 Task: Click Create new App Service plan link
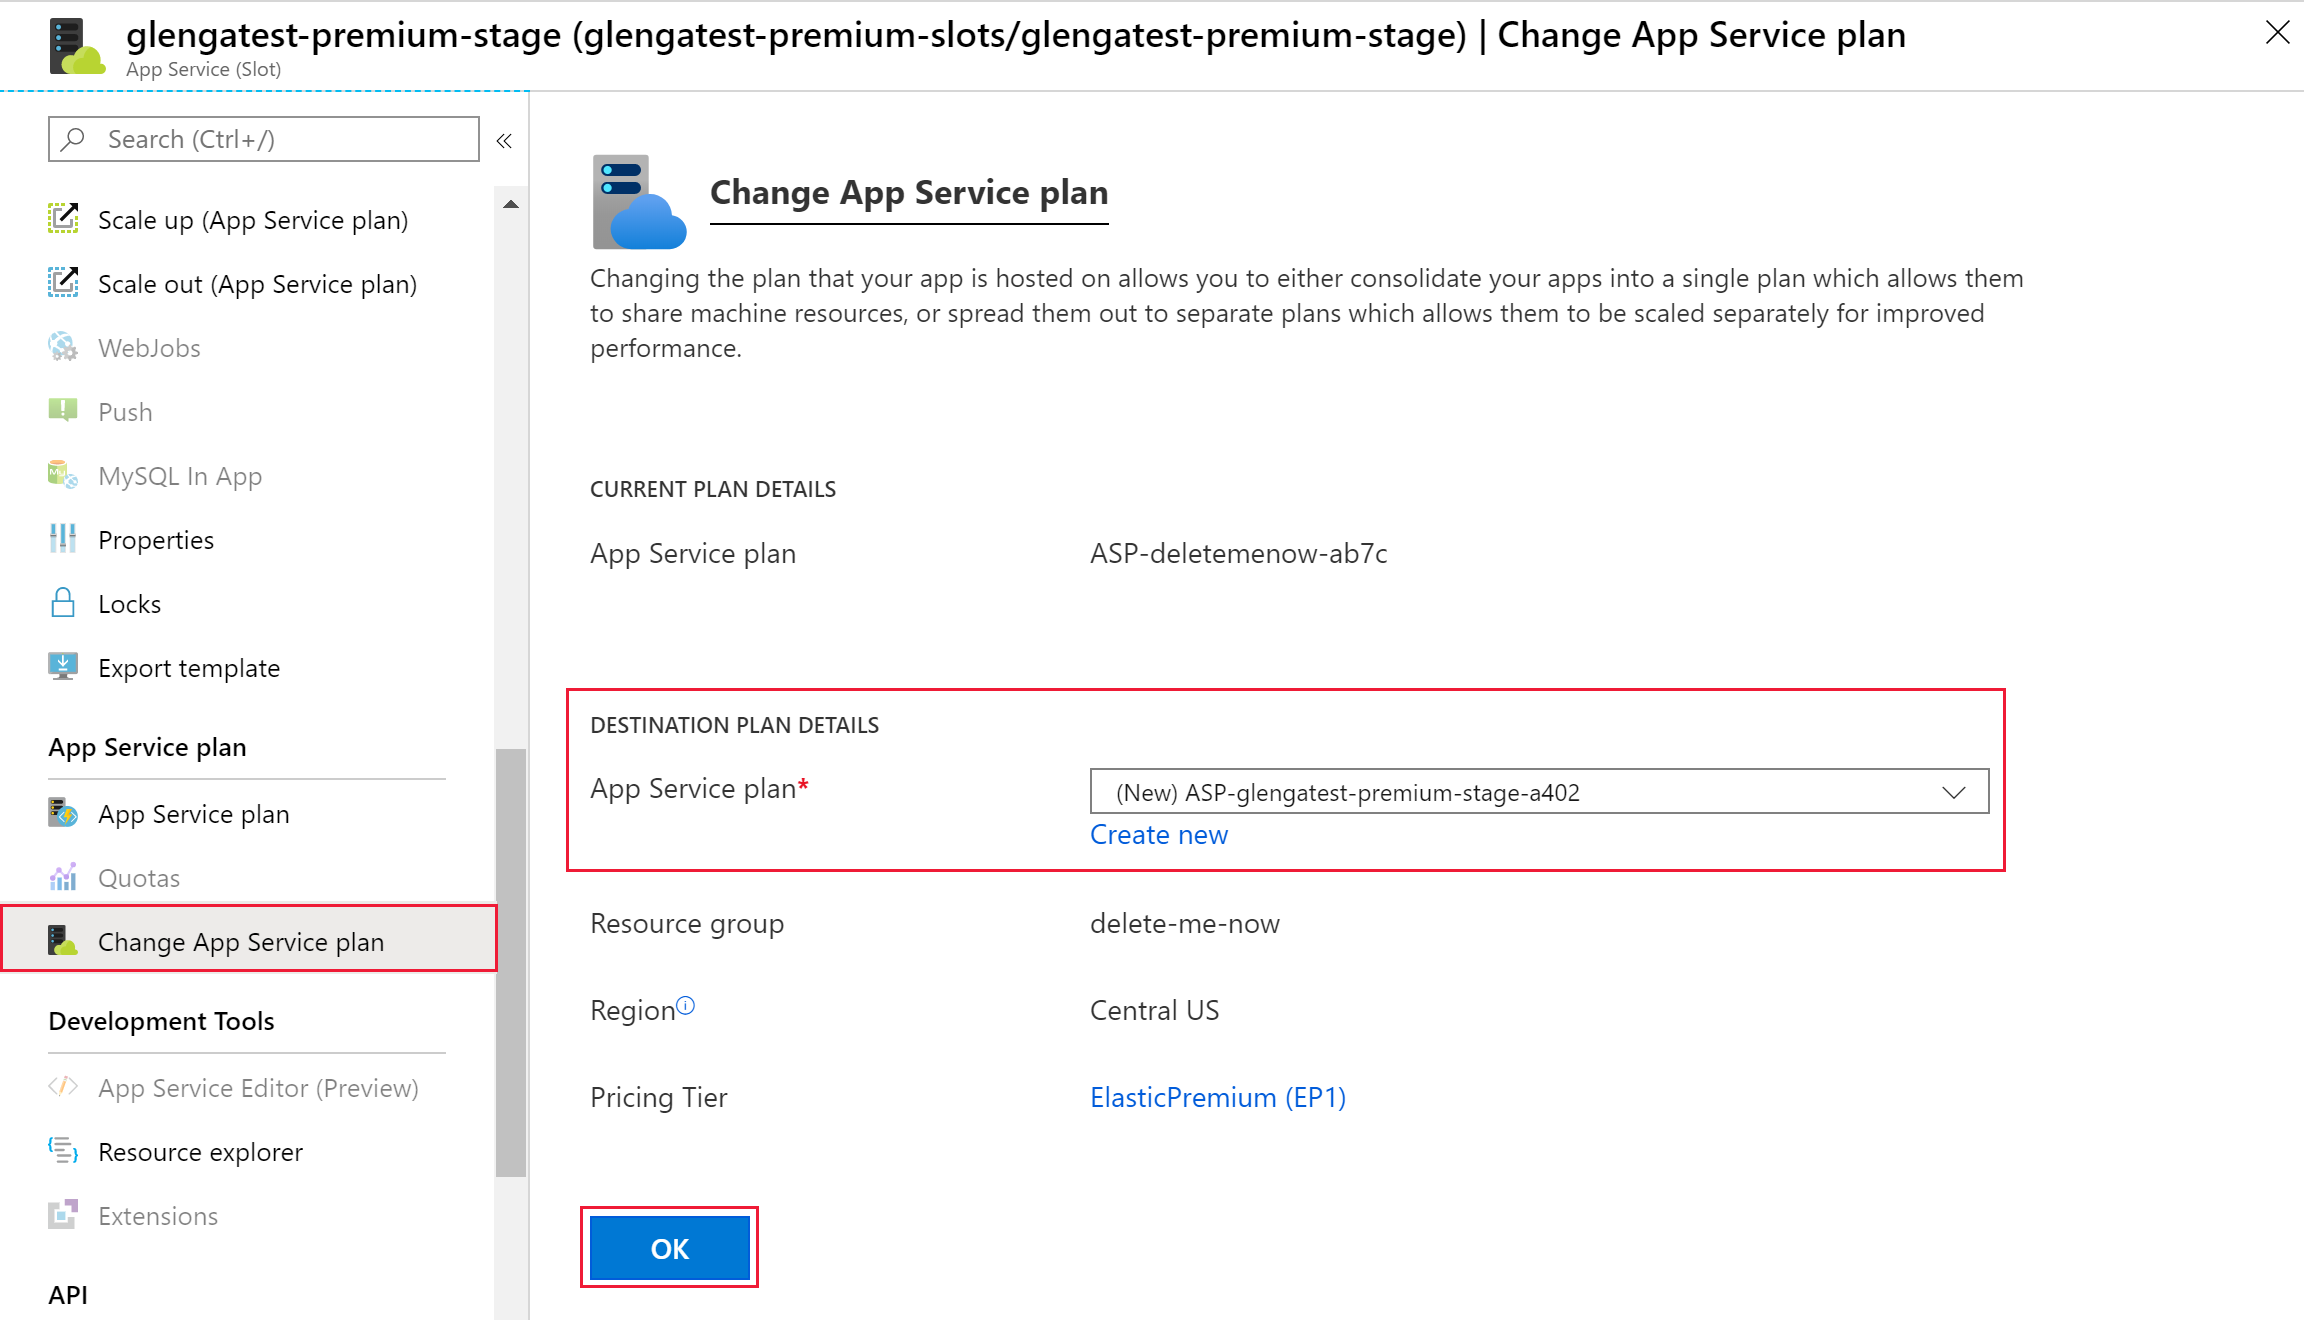[1160, 834]
